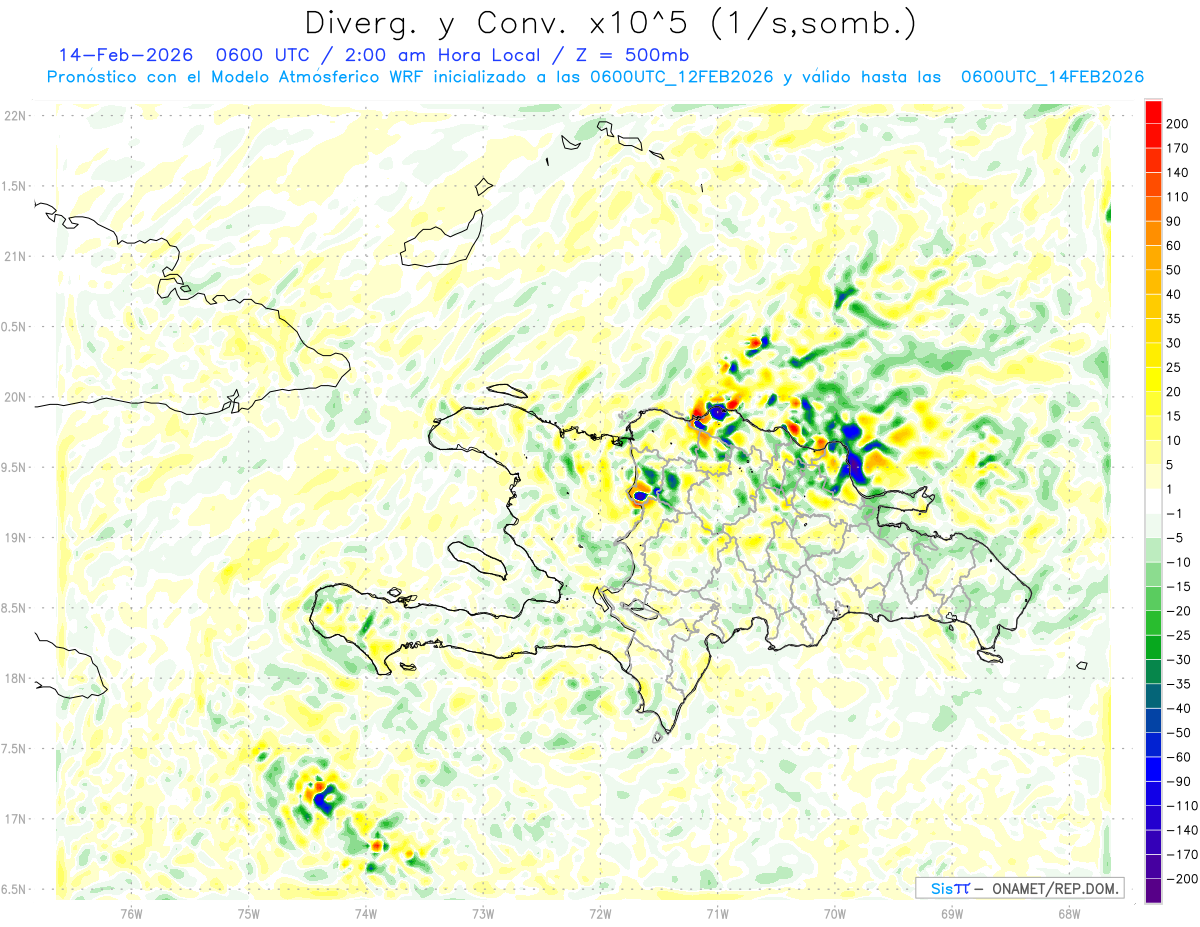Image resolution: width=1200 pixels, height=927 pixels.
Task: Click the '8.5N' latitude label
Action: point(15,608)
